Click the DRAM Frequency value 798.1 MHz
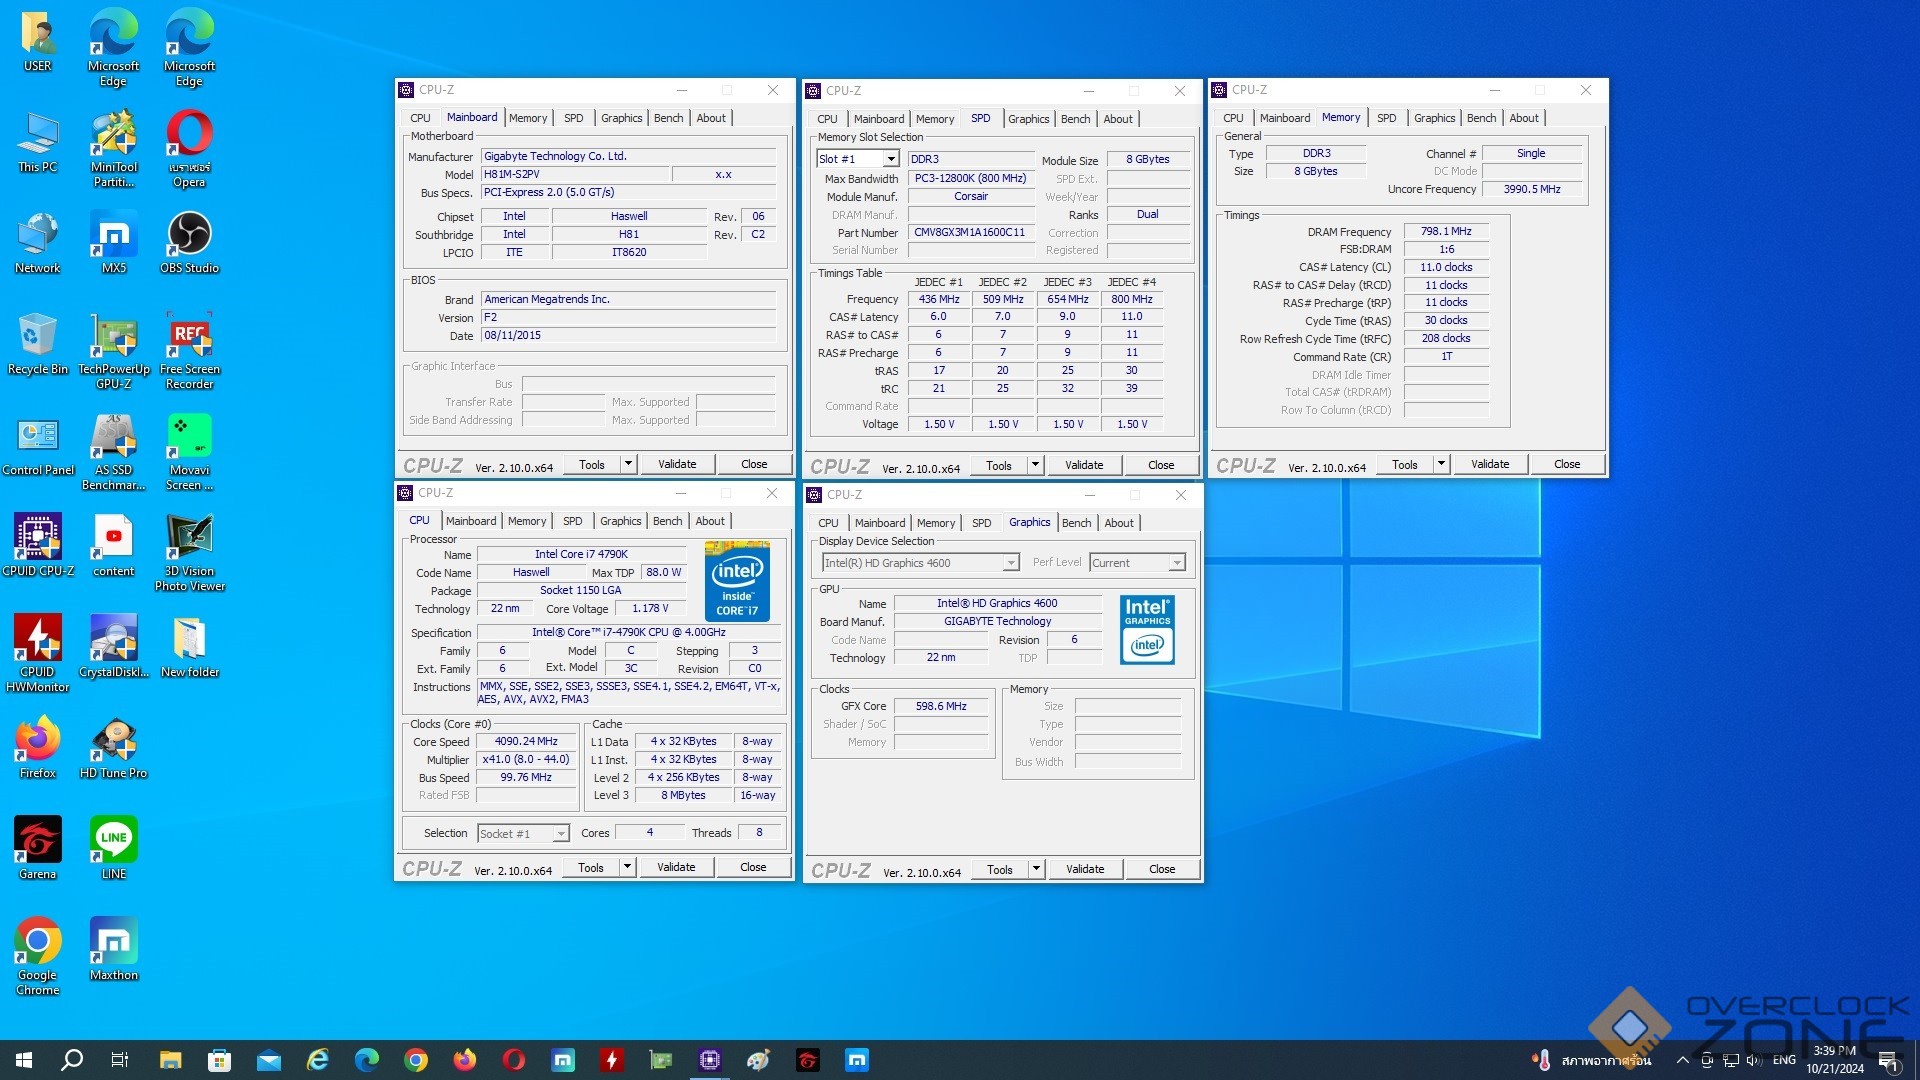The width and height of the screenshot is (1920, 1080). coord(1446,231)
